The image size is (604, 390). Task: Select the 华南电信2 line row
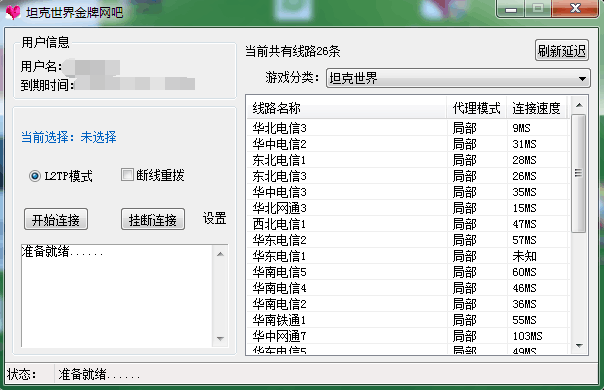(408, 304)
